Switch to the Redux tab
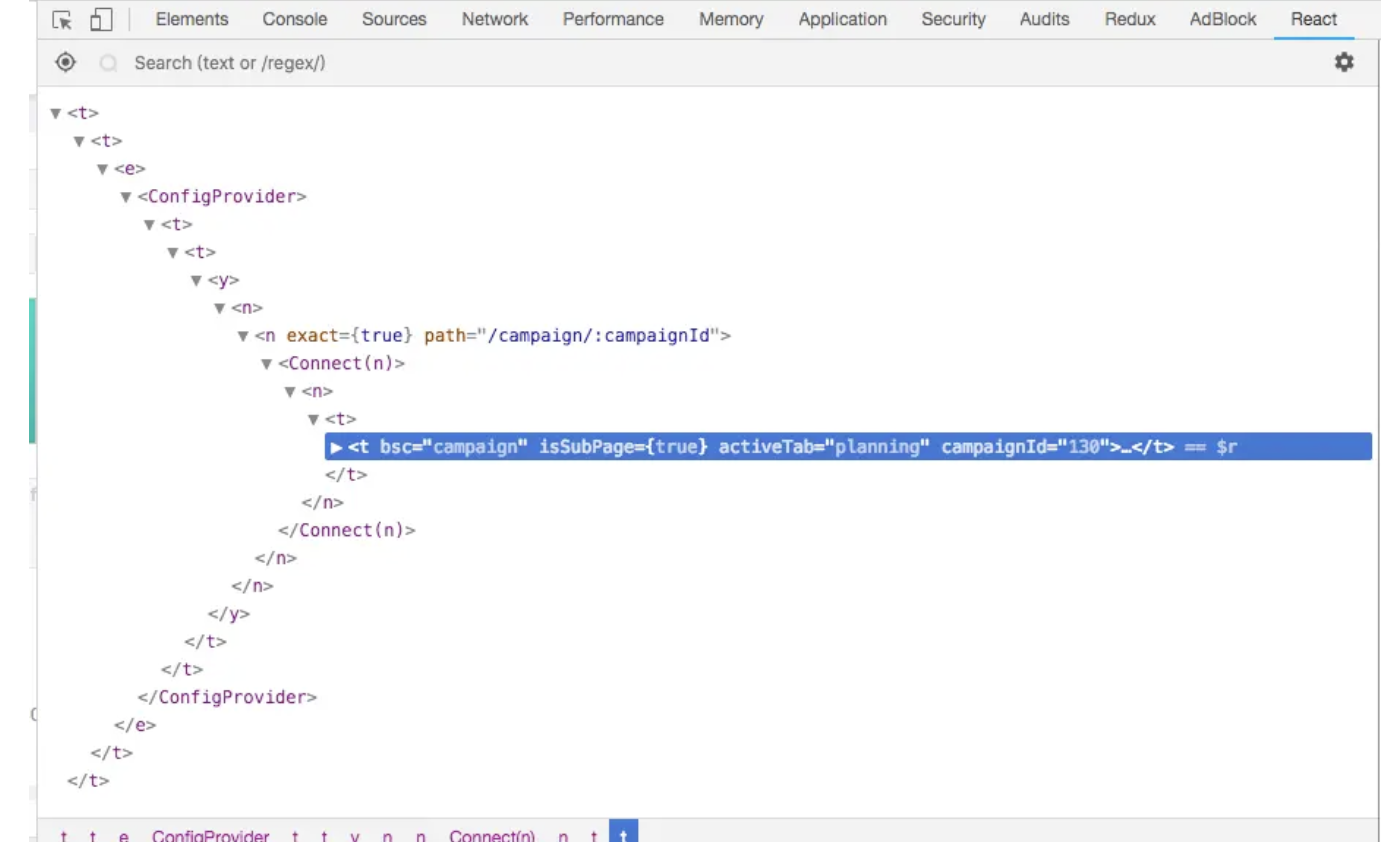 click(x=1129, y=19)
